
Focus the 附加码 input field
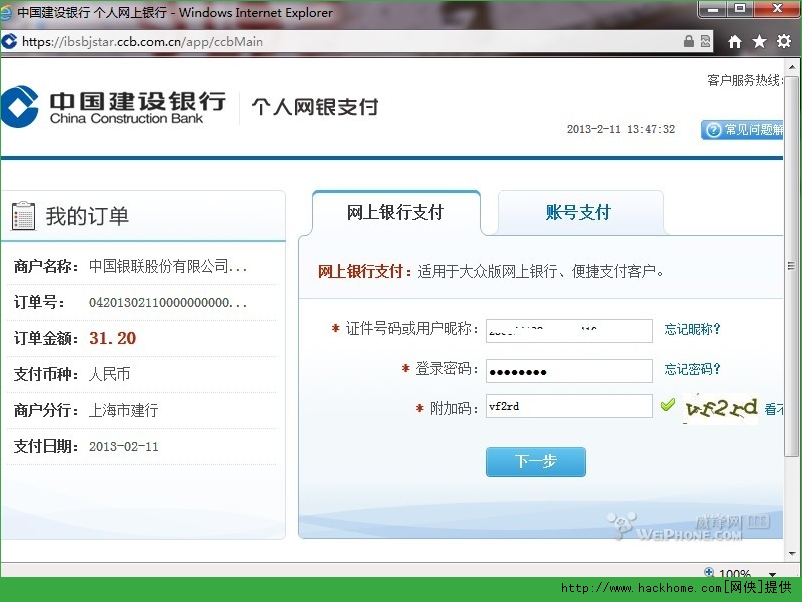point(569,406)
